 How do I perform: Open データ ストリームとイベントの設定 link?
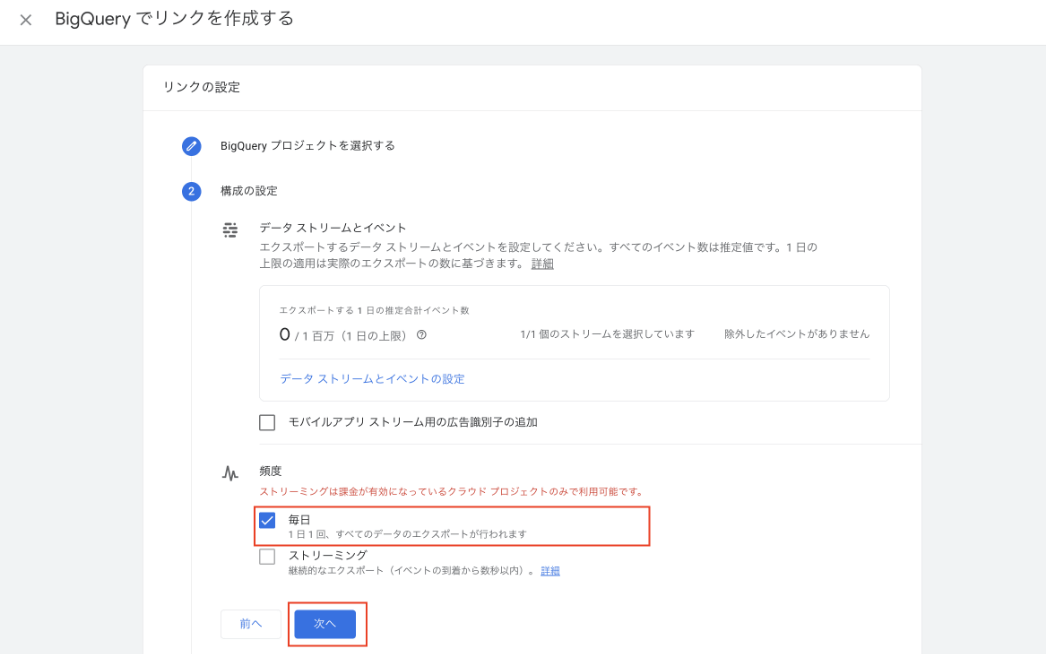pos(372,378)
